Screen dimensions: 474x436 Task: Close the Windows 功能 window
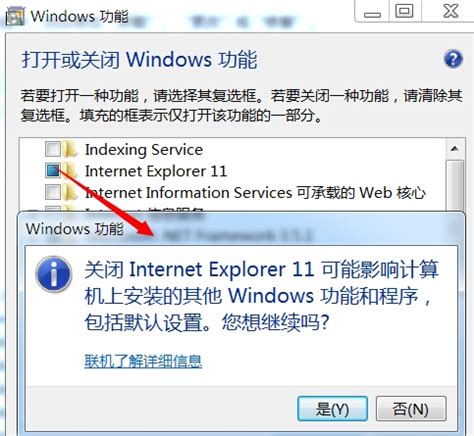tap(450, 12)
